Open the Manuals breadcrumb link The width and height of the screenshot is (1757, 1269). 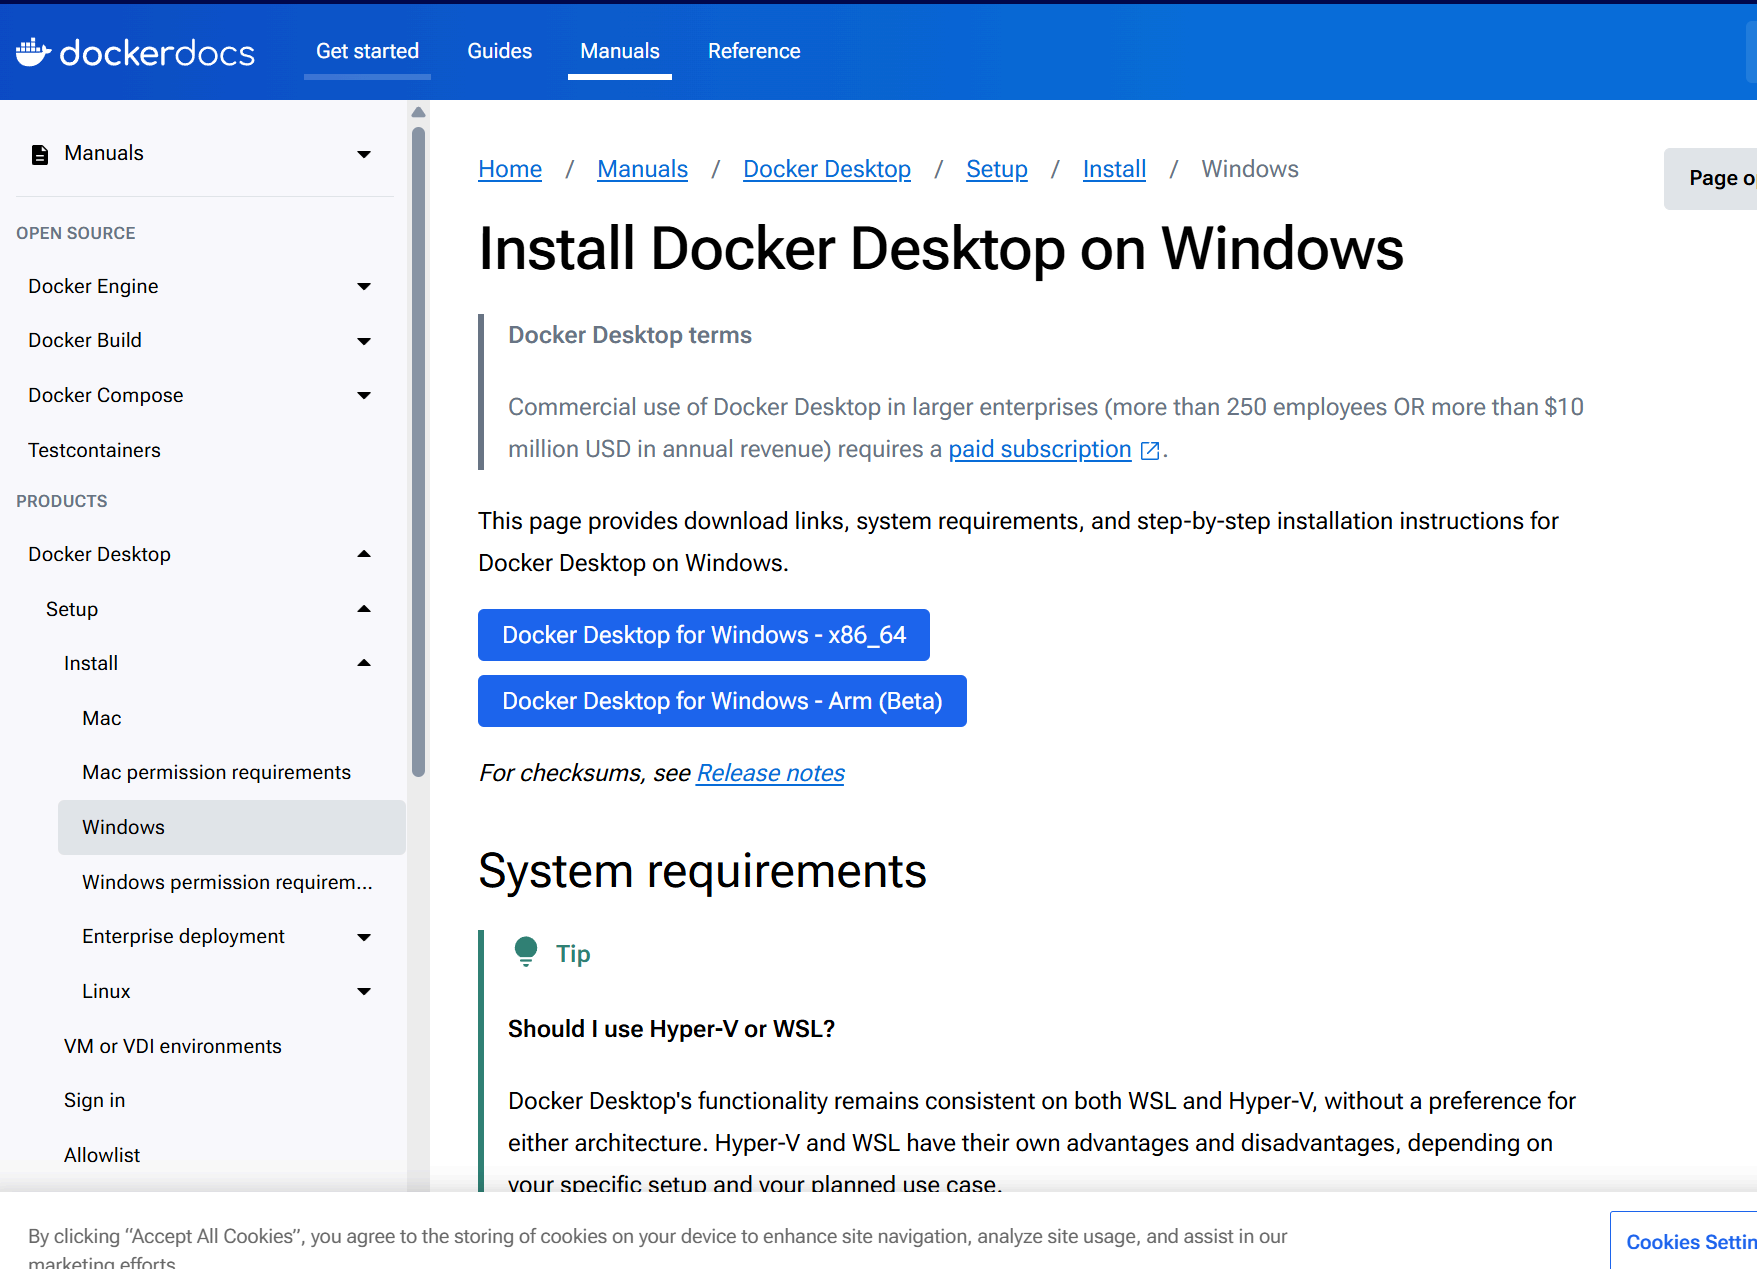pos(642,169)
